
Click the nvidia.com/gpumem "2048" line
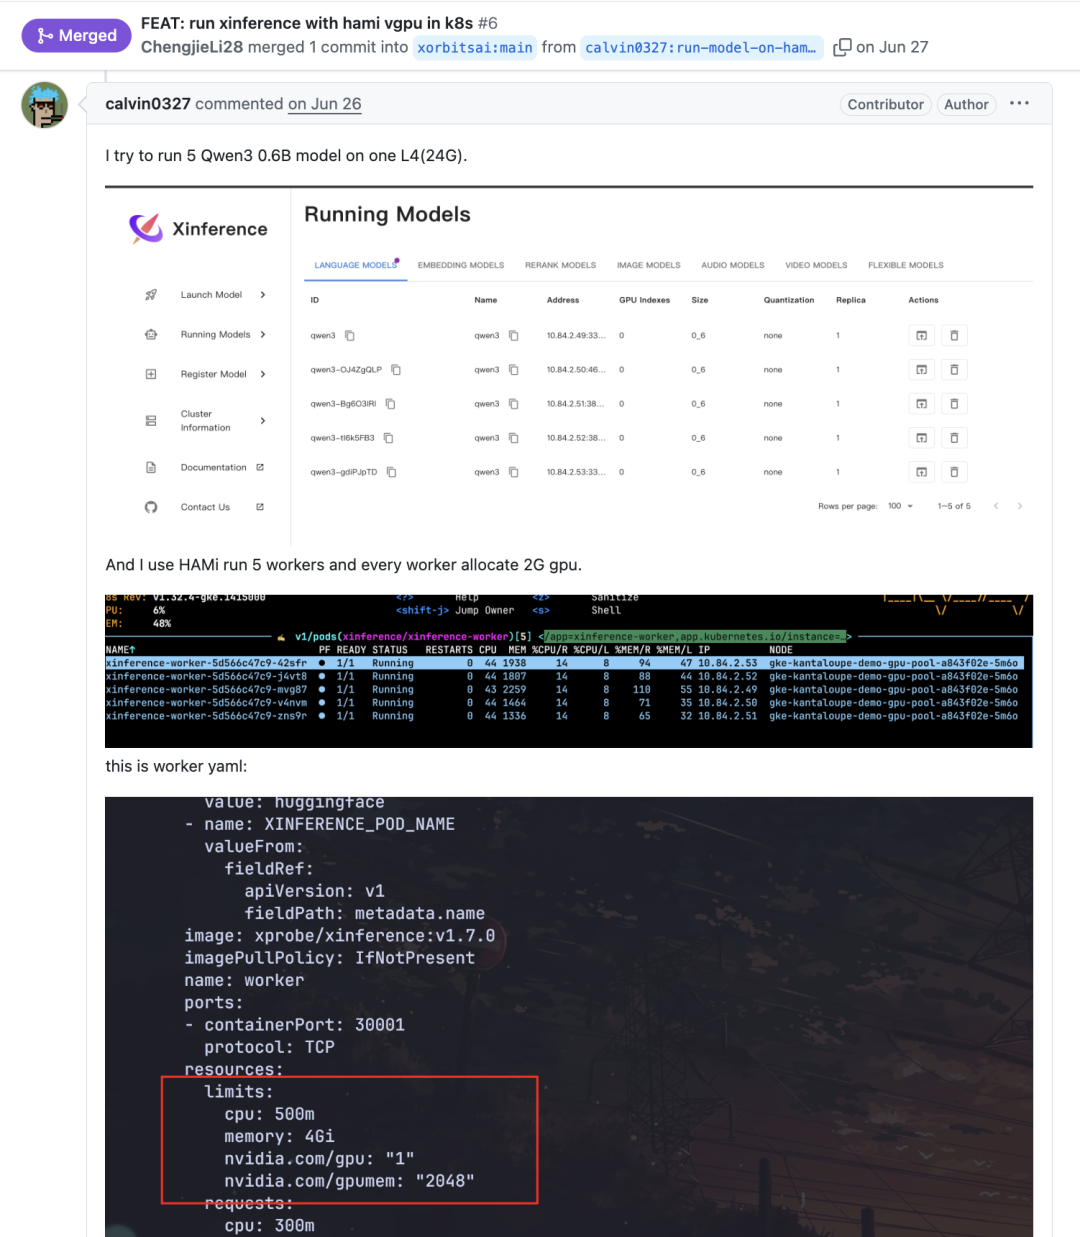click(x=349, y=1181)
